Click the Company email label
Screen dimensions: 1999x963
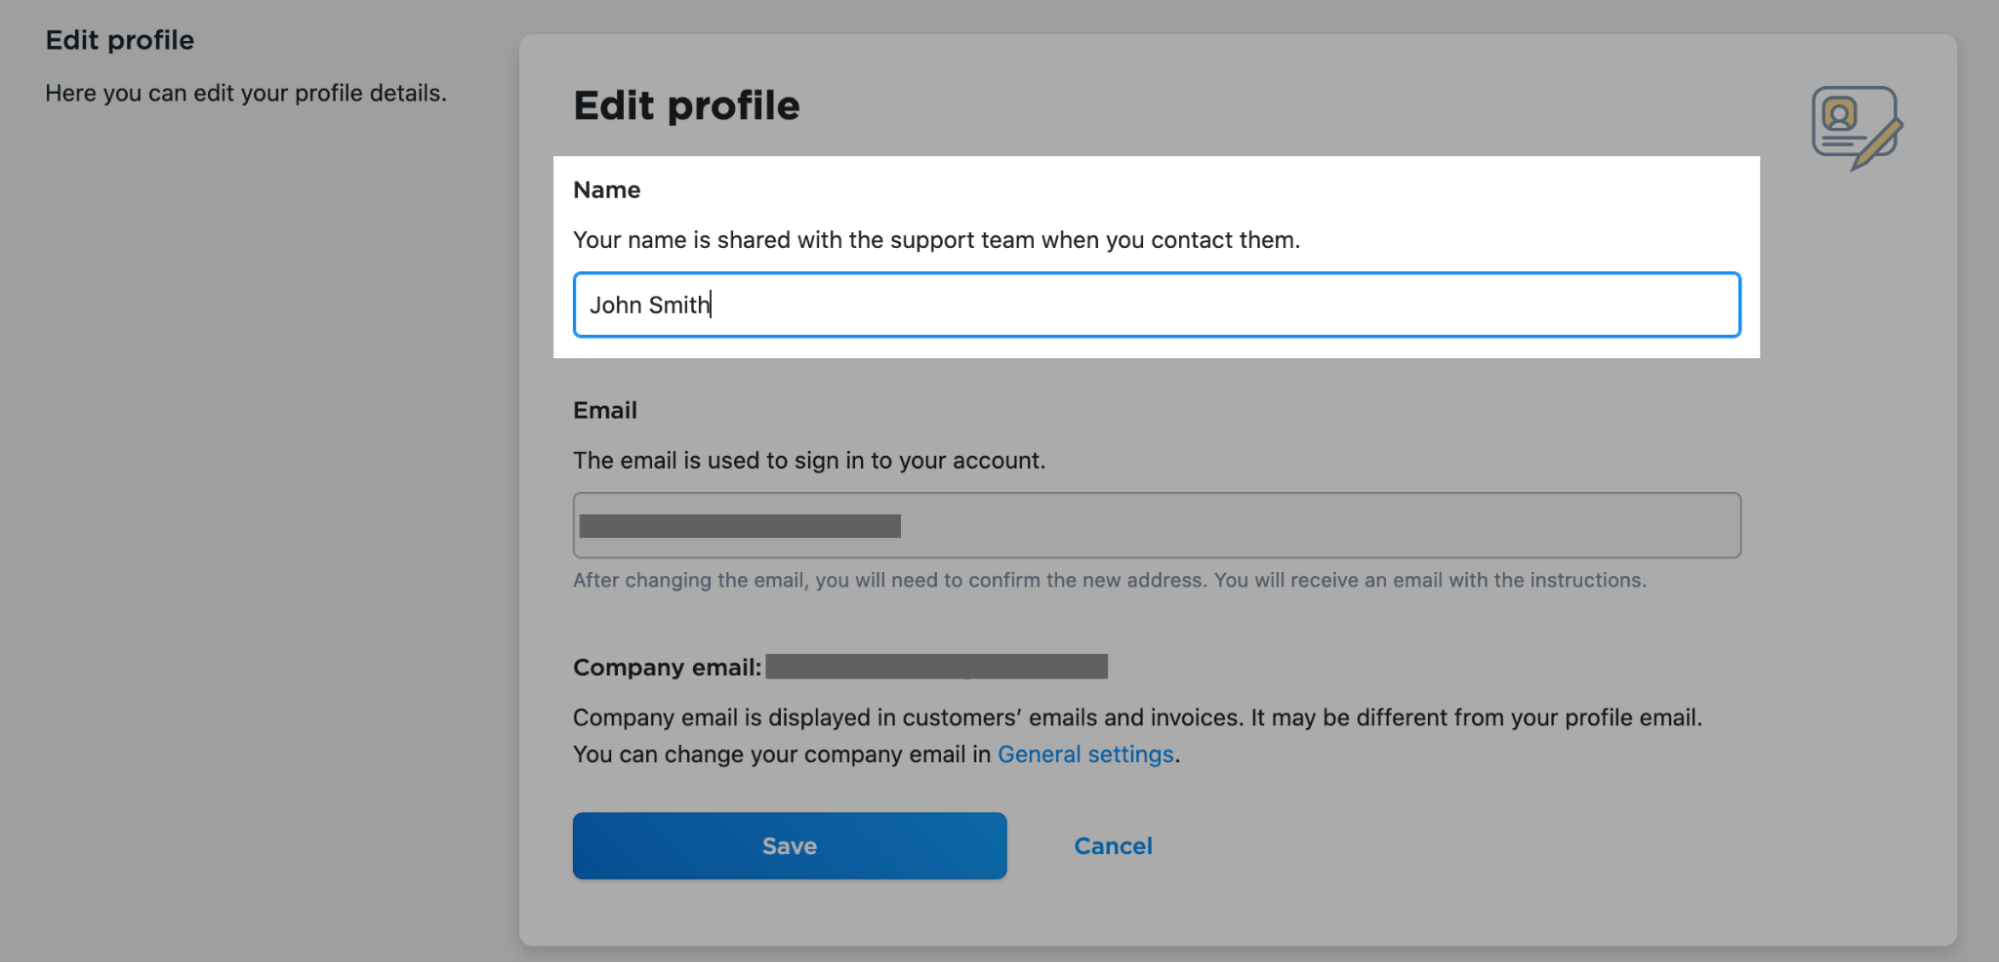pos(663,667)
